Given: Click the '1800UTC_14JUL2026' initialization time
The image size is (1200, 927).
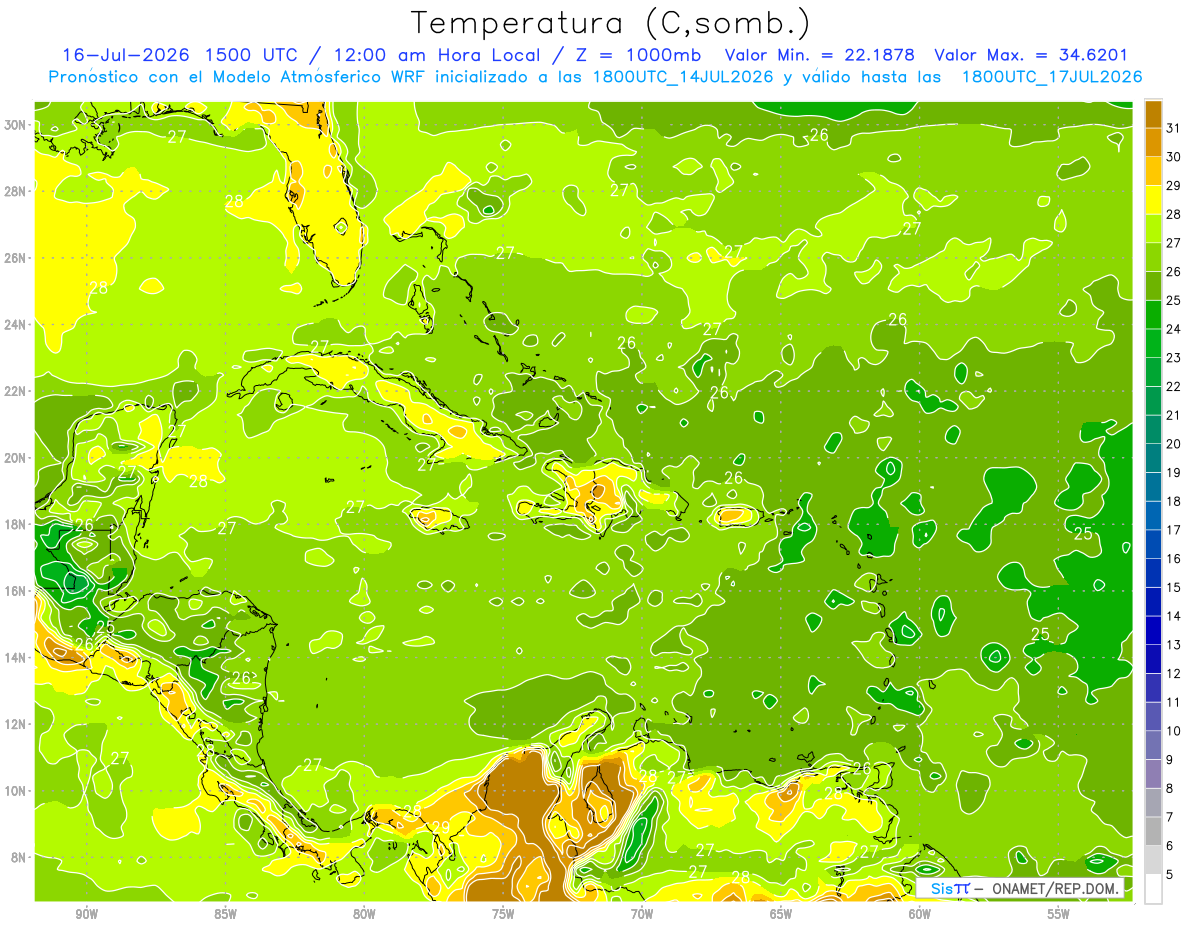Looking at the screenshot, I should (x=683, y=77).
